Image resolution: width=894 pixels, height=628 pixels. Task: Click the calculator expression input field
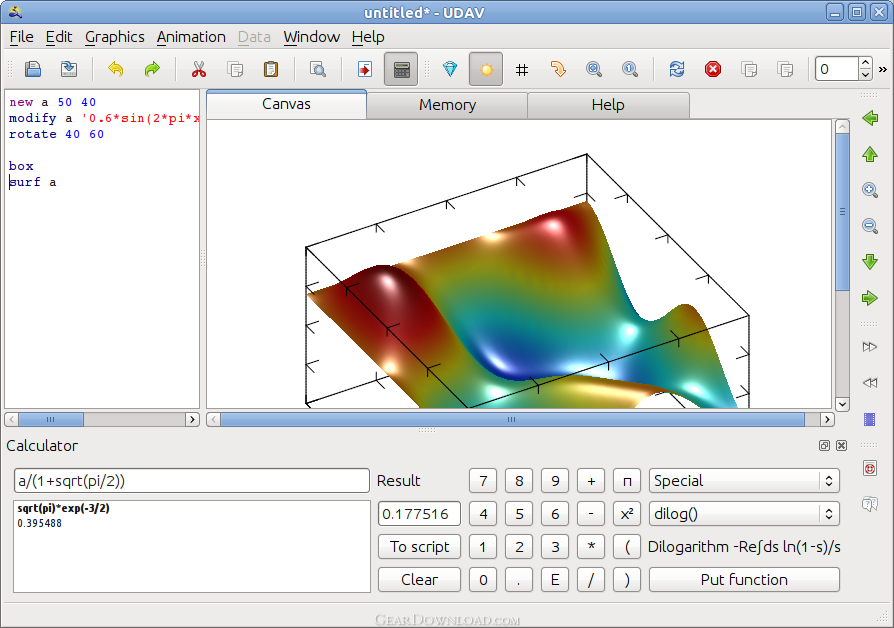[x=192, y=481]
